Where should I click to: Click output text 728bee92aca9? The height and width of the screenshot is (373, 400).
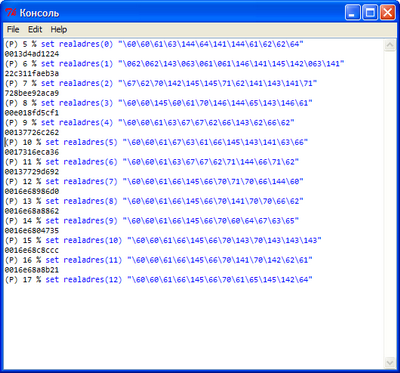tap(32, 93)
